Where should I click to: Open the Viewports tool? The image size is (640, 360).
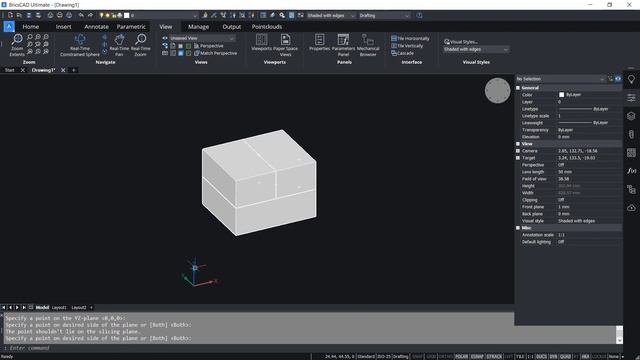point(261,42)
